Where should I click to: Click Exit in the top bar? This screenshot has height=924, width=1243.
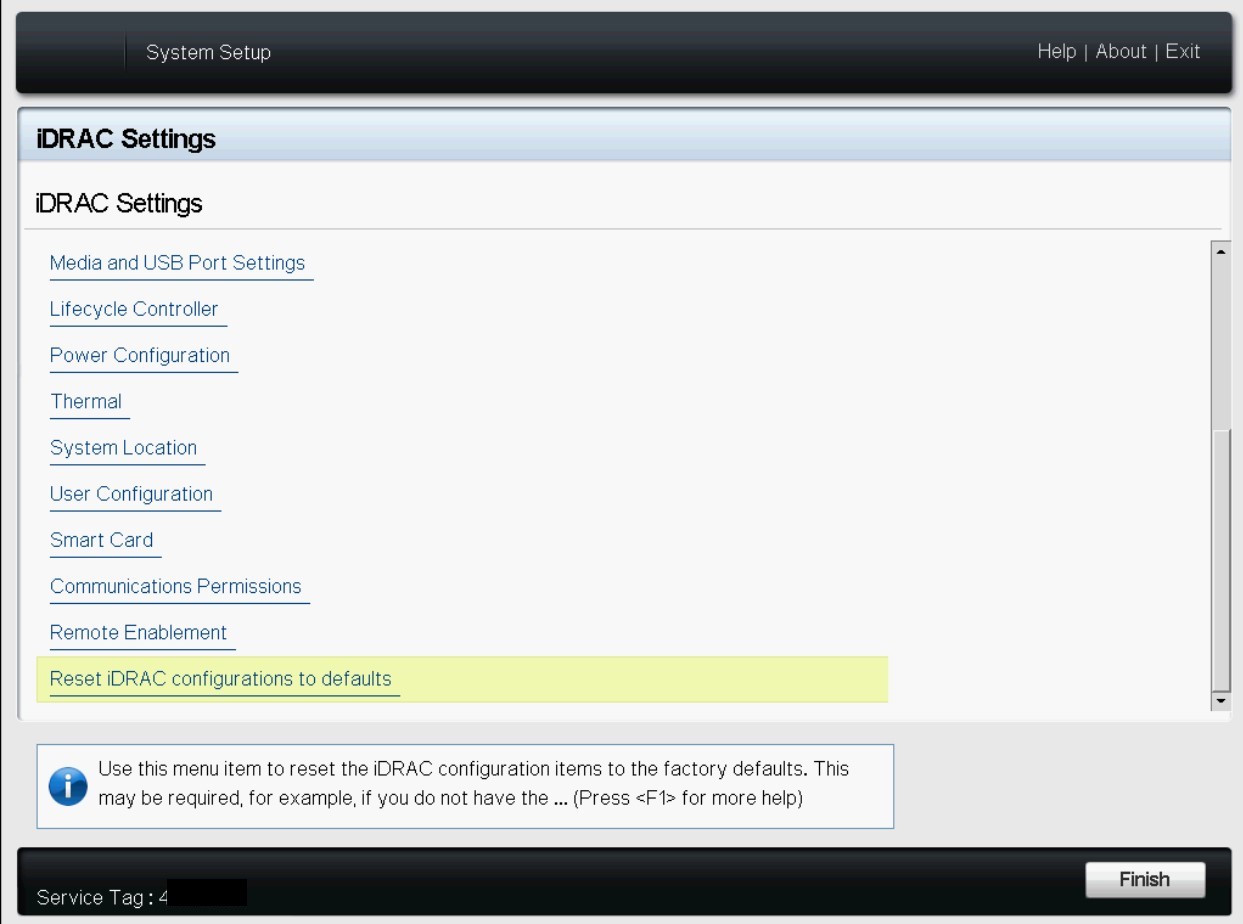click(1182, 51)
